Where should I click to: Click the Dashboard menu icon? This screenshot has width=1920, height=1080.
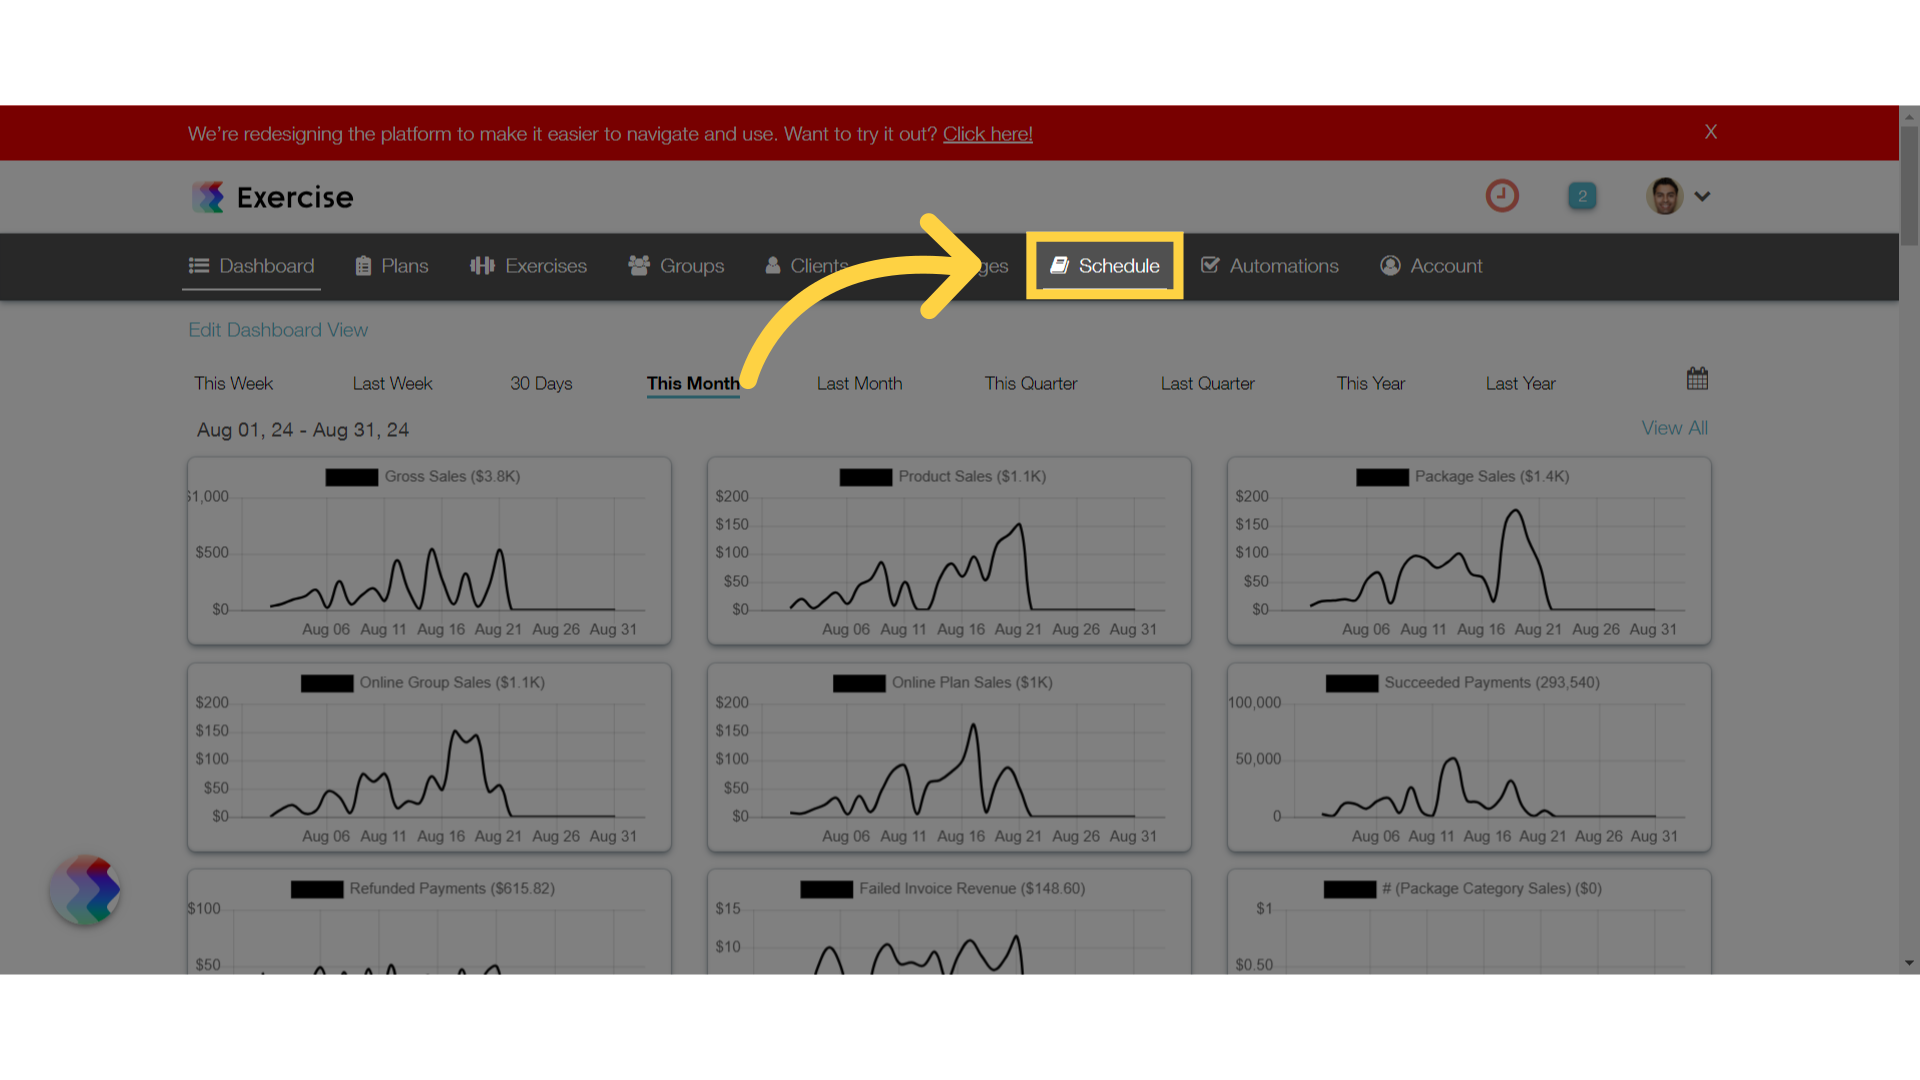pyautogui.click(x=198, y=265)
